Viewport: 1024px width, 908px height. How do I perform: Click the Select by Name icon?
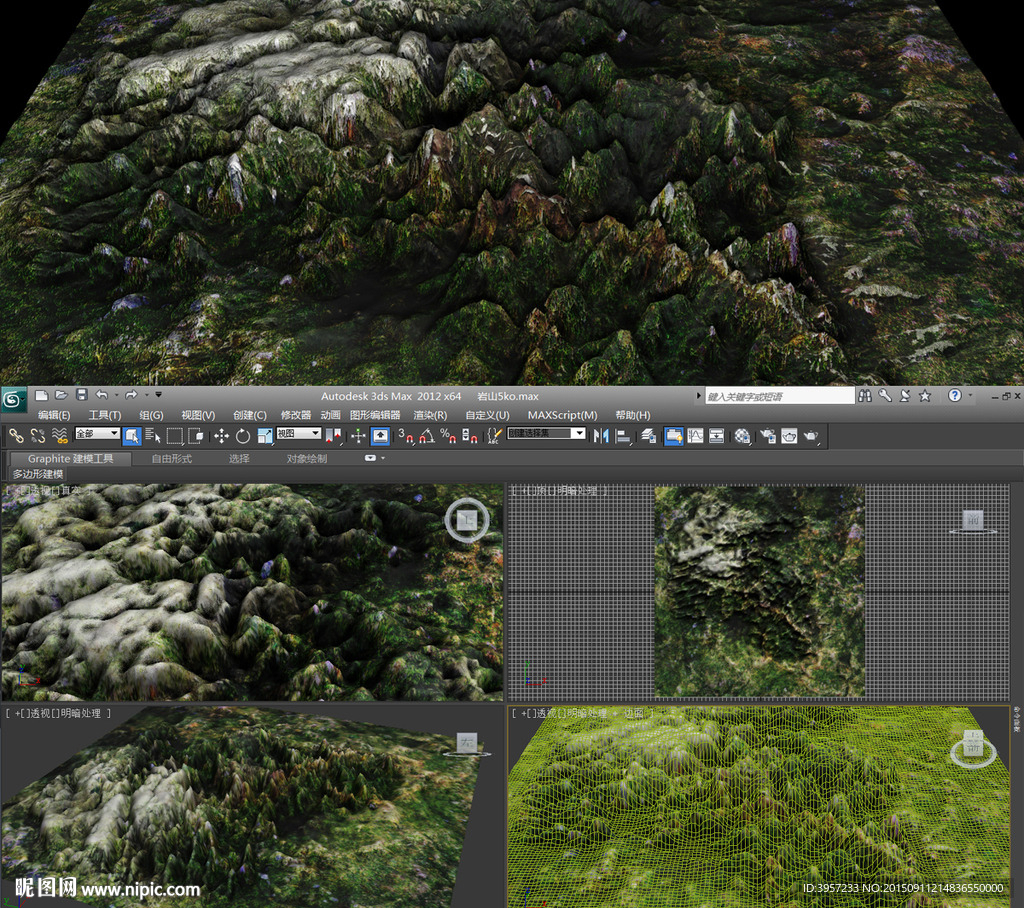(153, 436)
